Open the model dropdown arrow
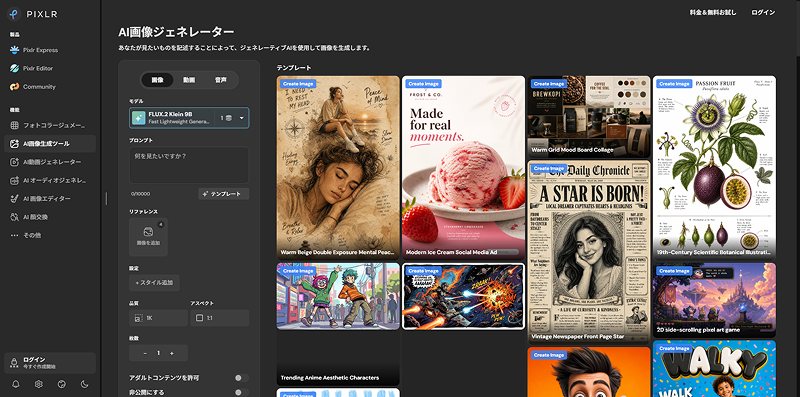This screenshot has height=397, width=800. pos(242,118)
